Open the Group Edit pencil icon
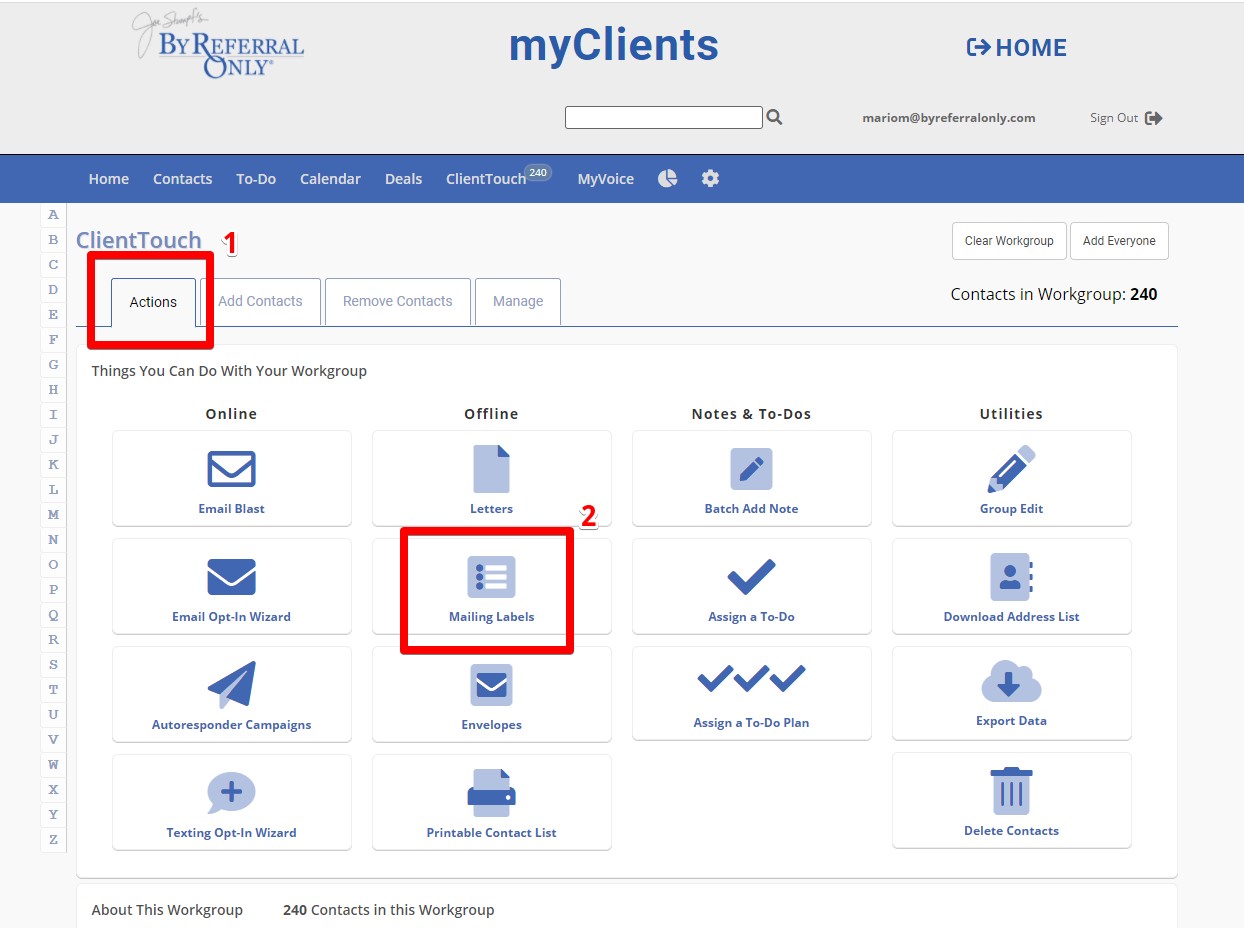This screenshot has height=928, width=1244. tap(1011, 469)
